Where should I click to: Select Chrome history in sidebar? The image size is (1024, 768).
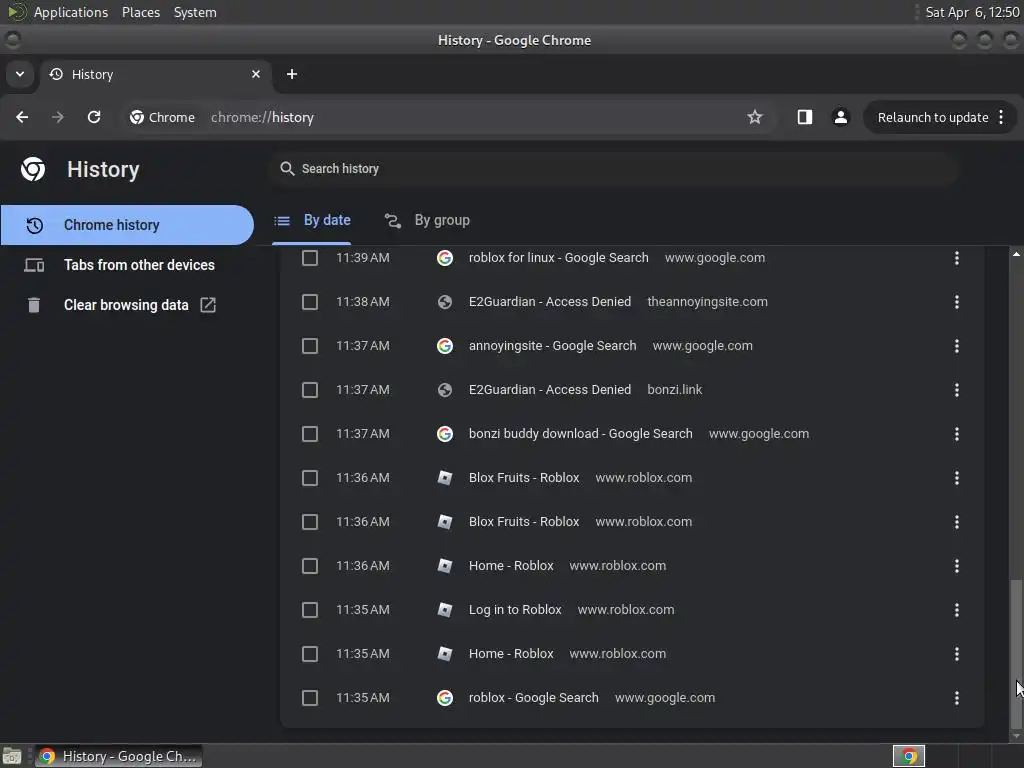pyautogui.click(x=127, y=225)
